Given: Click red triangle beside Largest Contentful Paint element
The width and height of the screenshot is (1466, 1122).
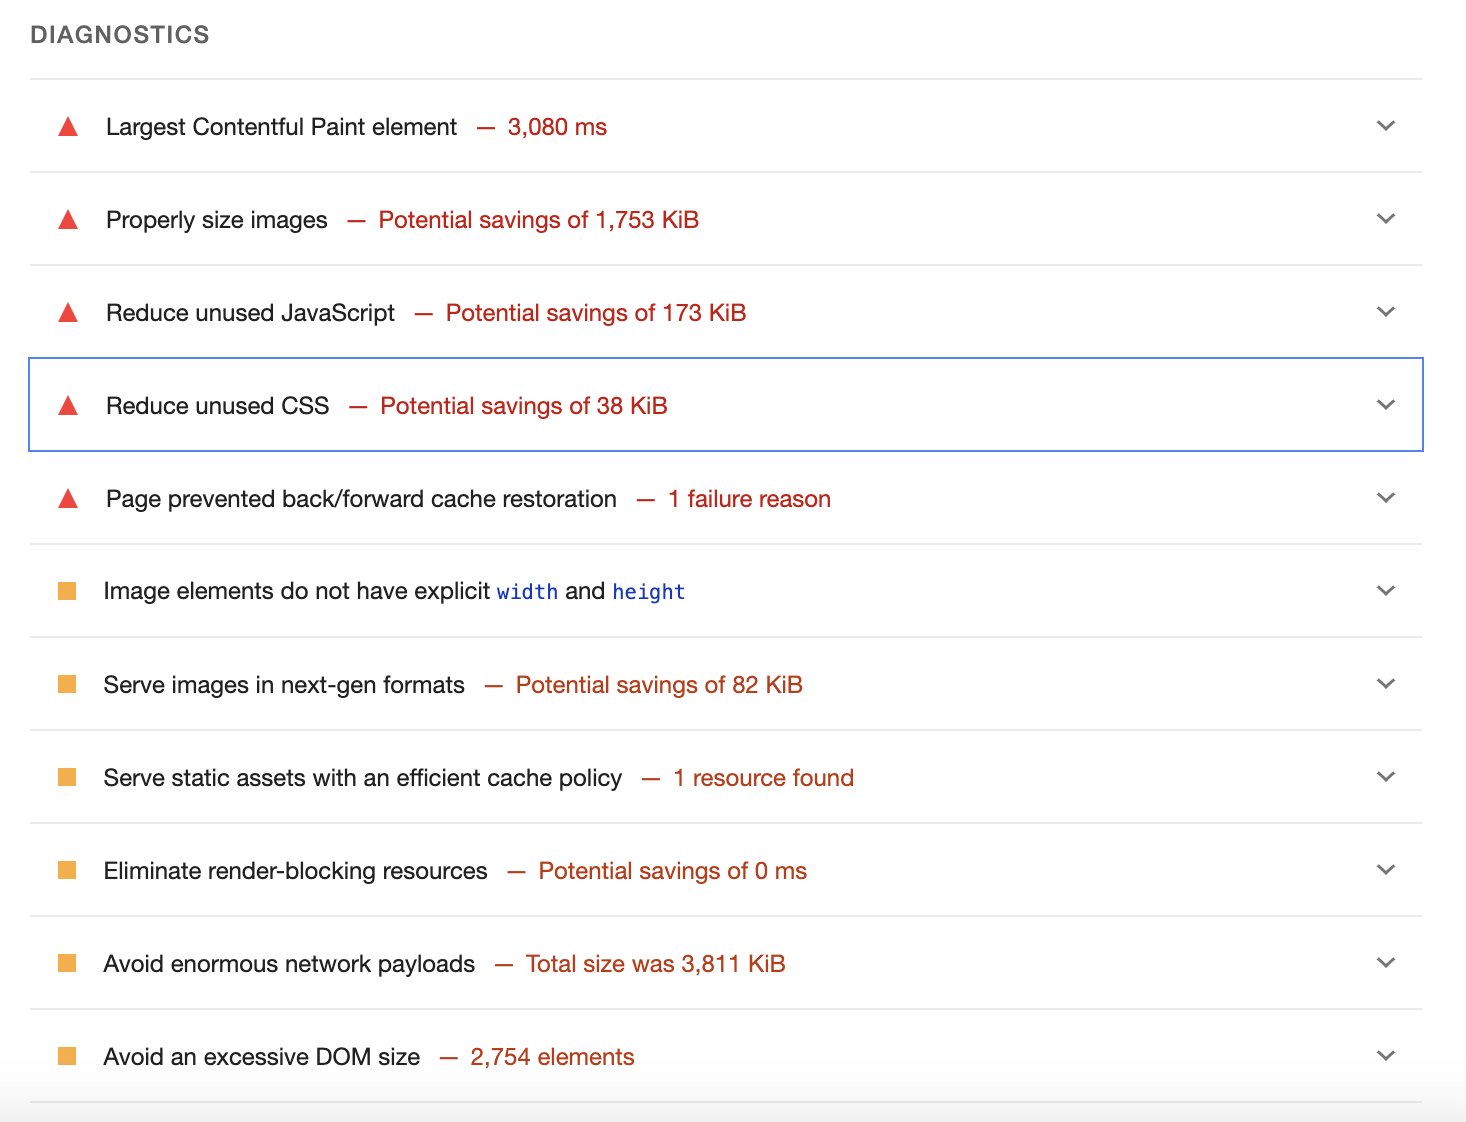Looking at the screenshot, I should 68,127.
